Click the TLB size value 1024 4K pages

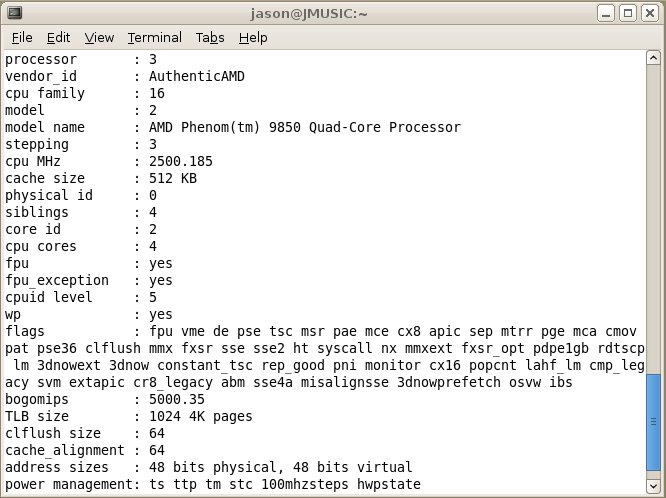coord(200,416)
